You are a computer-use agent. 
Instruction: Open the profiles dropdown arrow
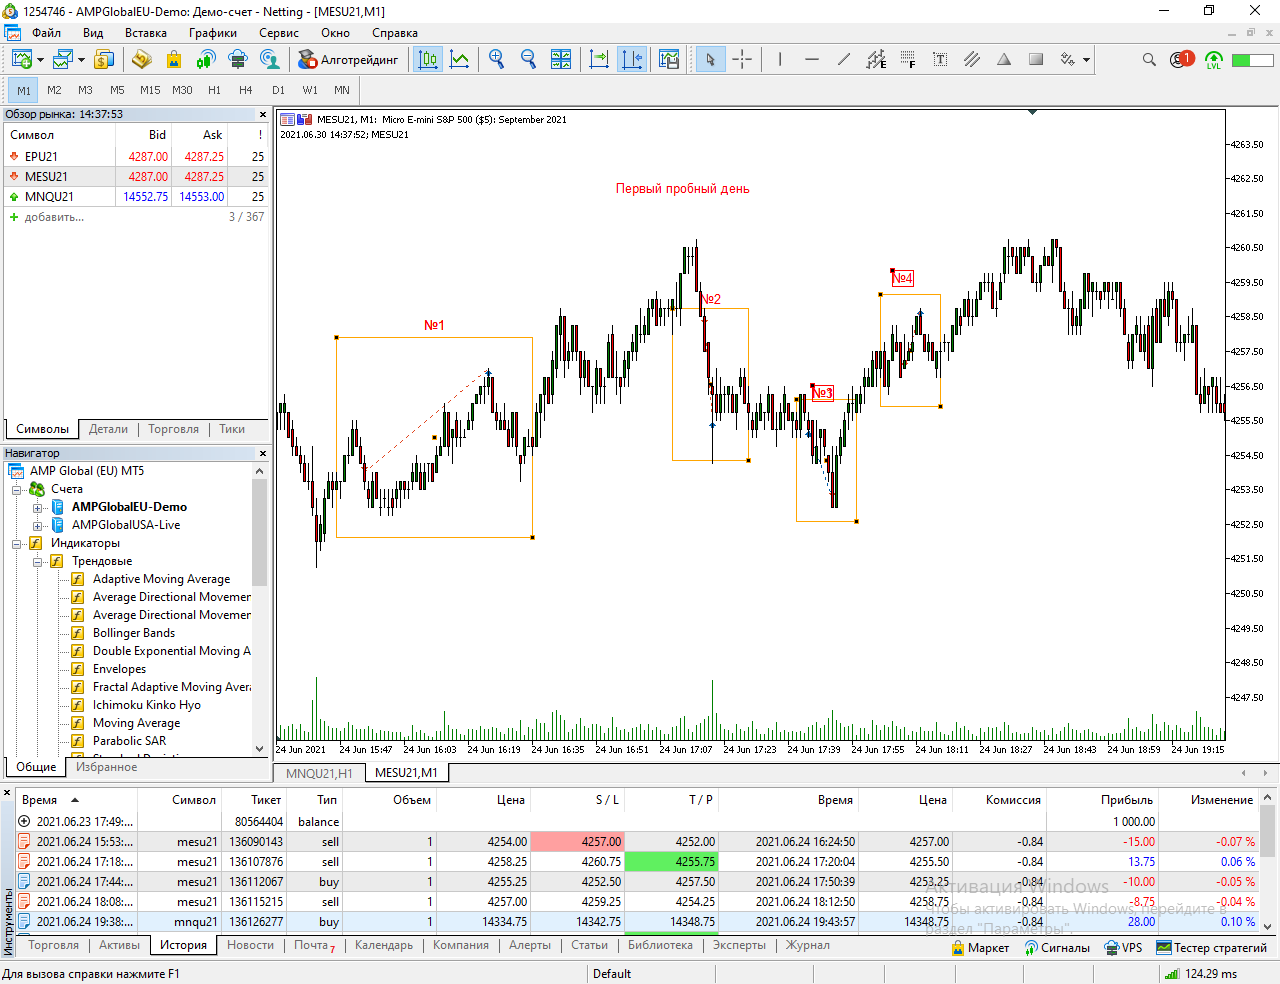click(81, 61)
